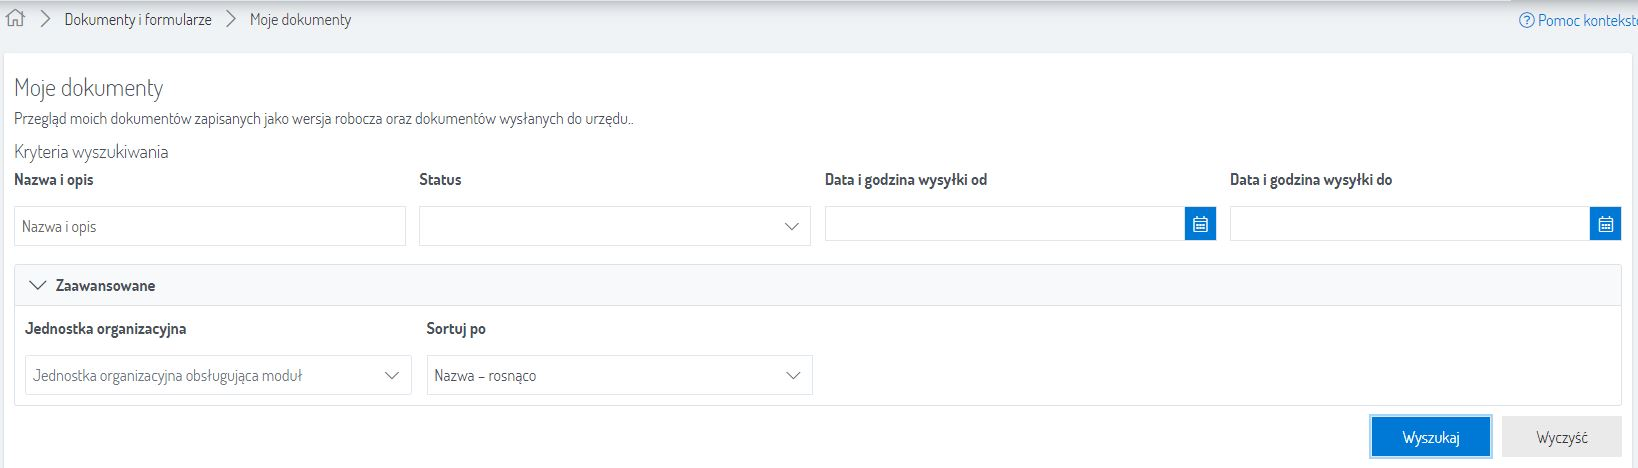Click the Zaawansowane header label
1638x468 pixels.
click(105, 286)
